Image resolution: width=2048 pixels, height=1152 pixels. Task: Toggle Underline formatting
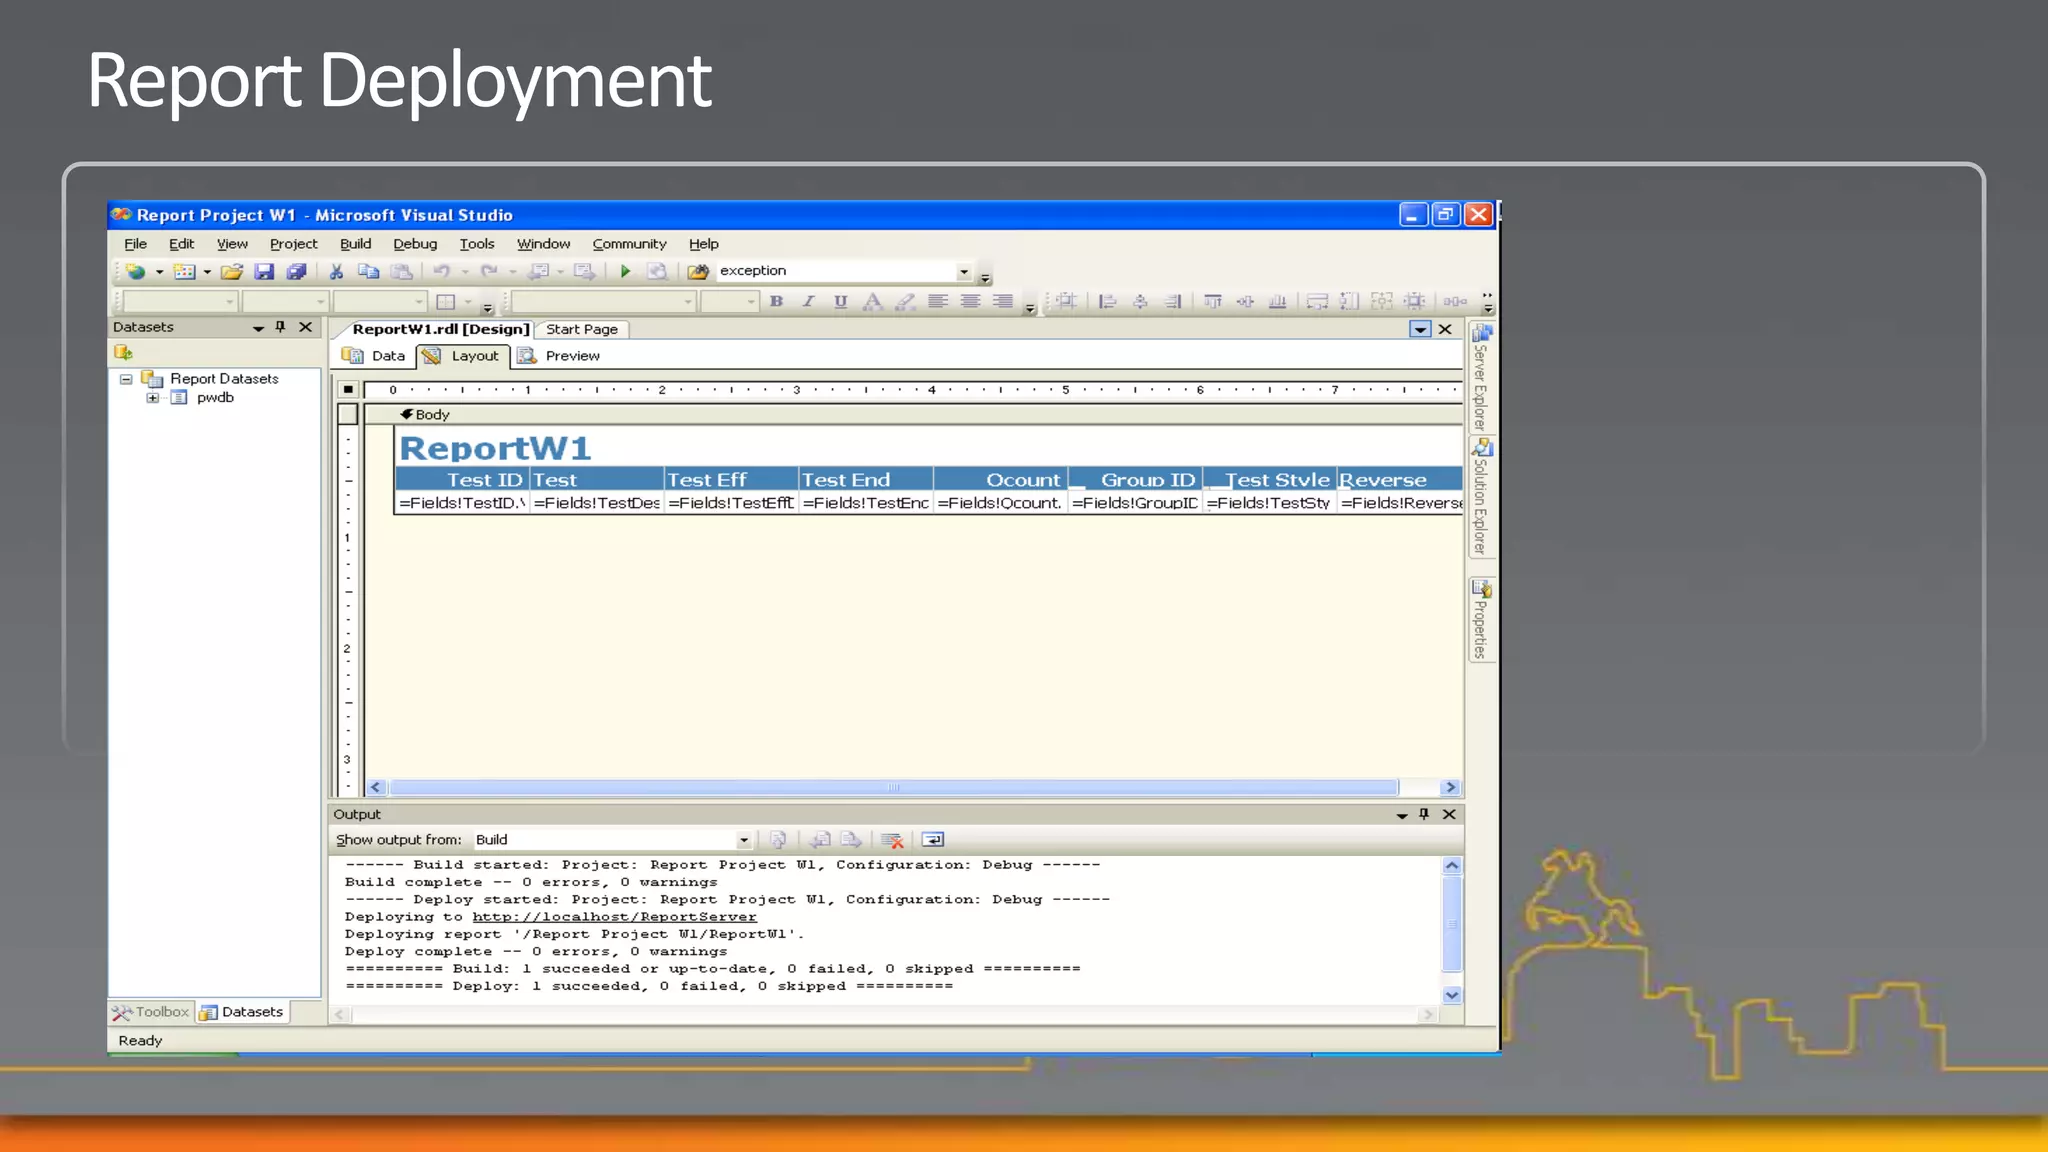pos(840,301)
